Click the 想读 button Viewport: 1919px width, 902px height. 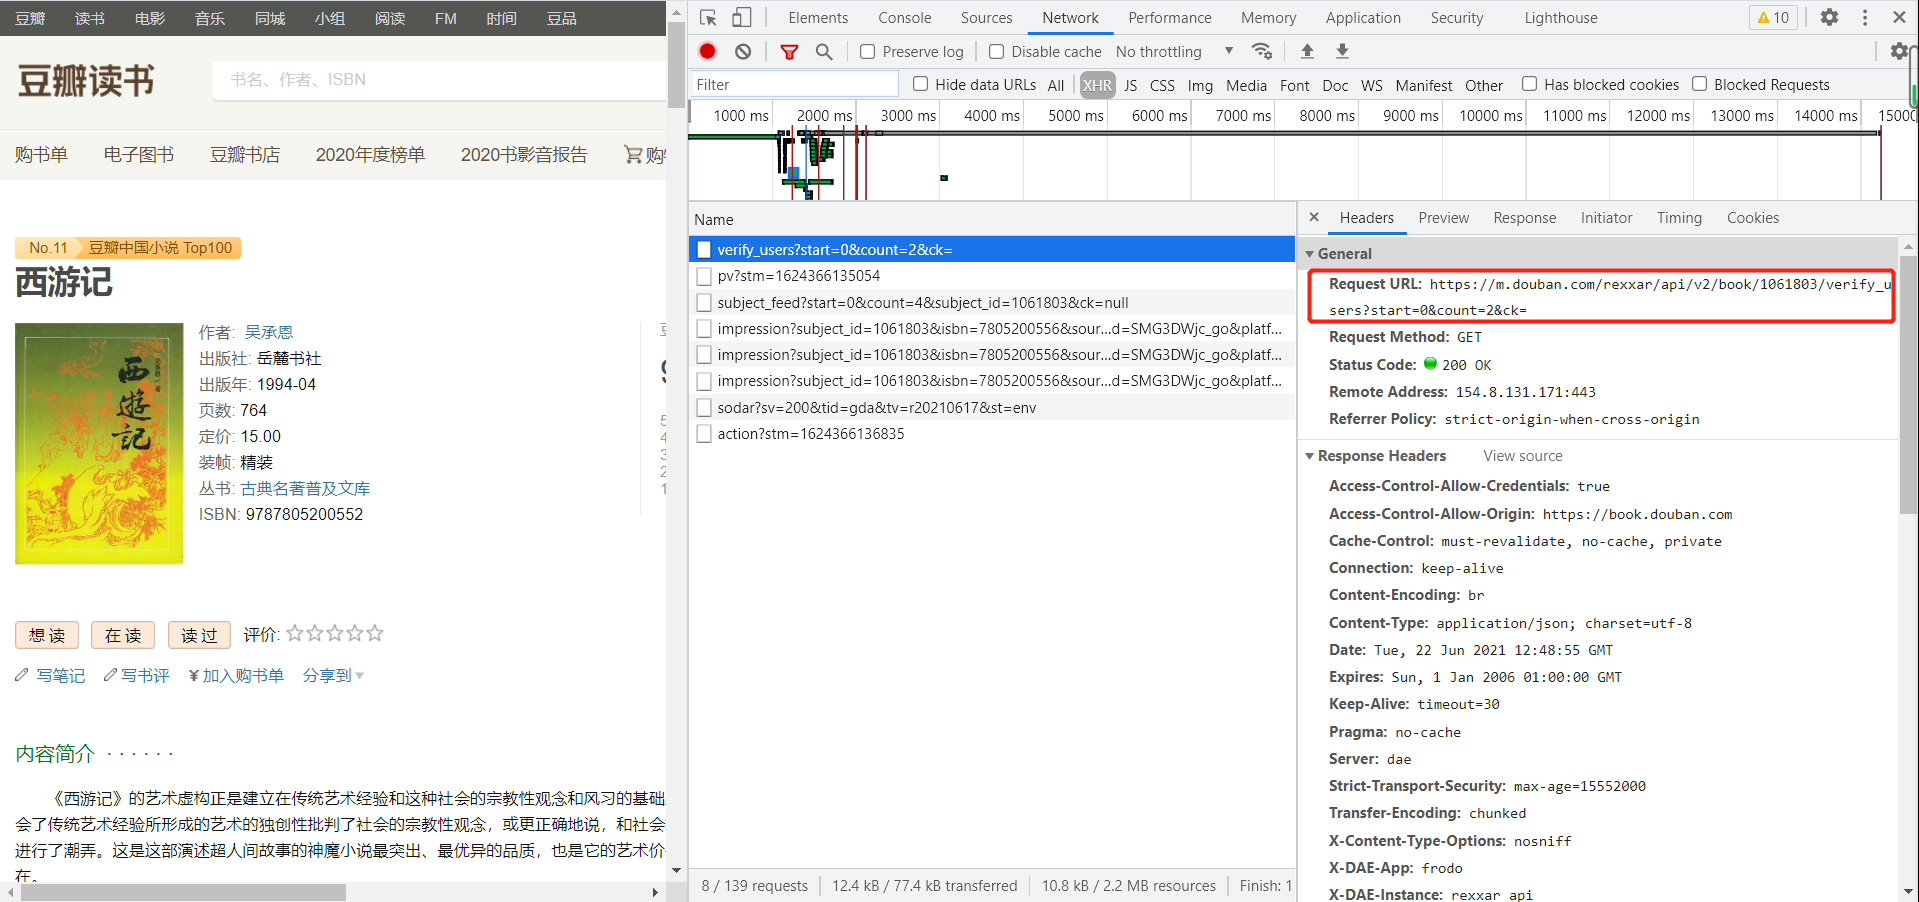tap(47, 635)
